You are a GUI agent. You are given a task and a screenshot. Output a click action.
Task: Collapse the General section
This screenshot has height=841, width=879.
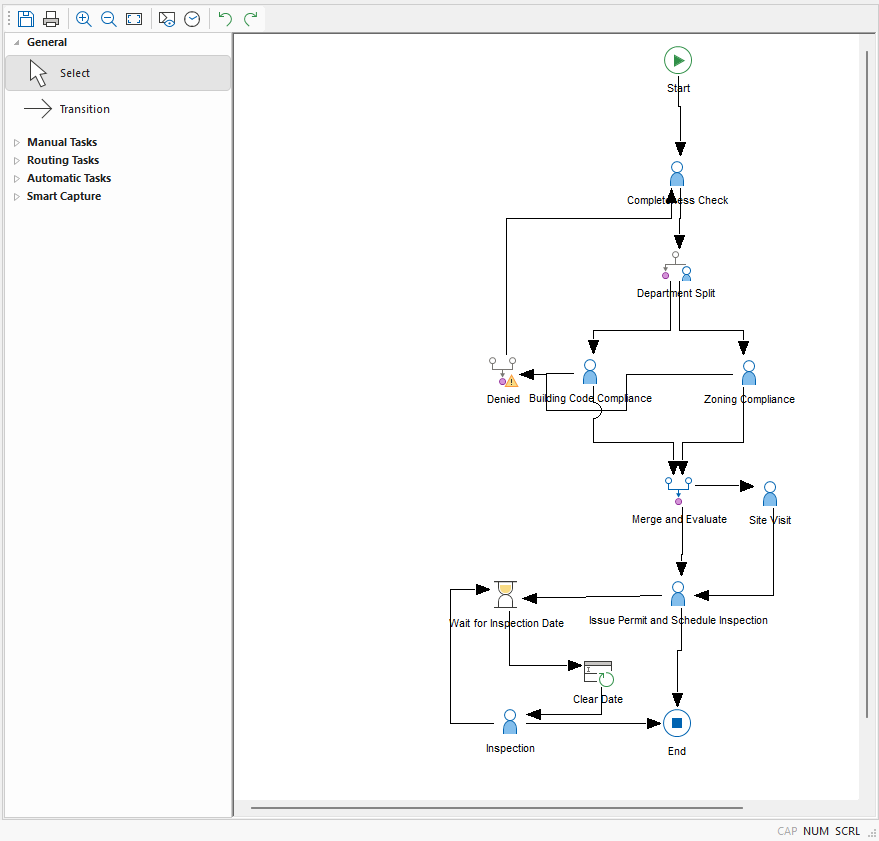point(16,43)
